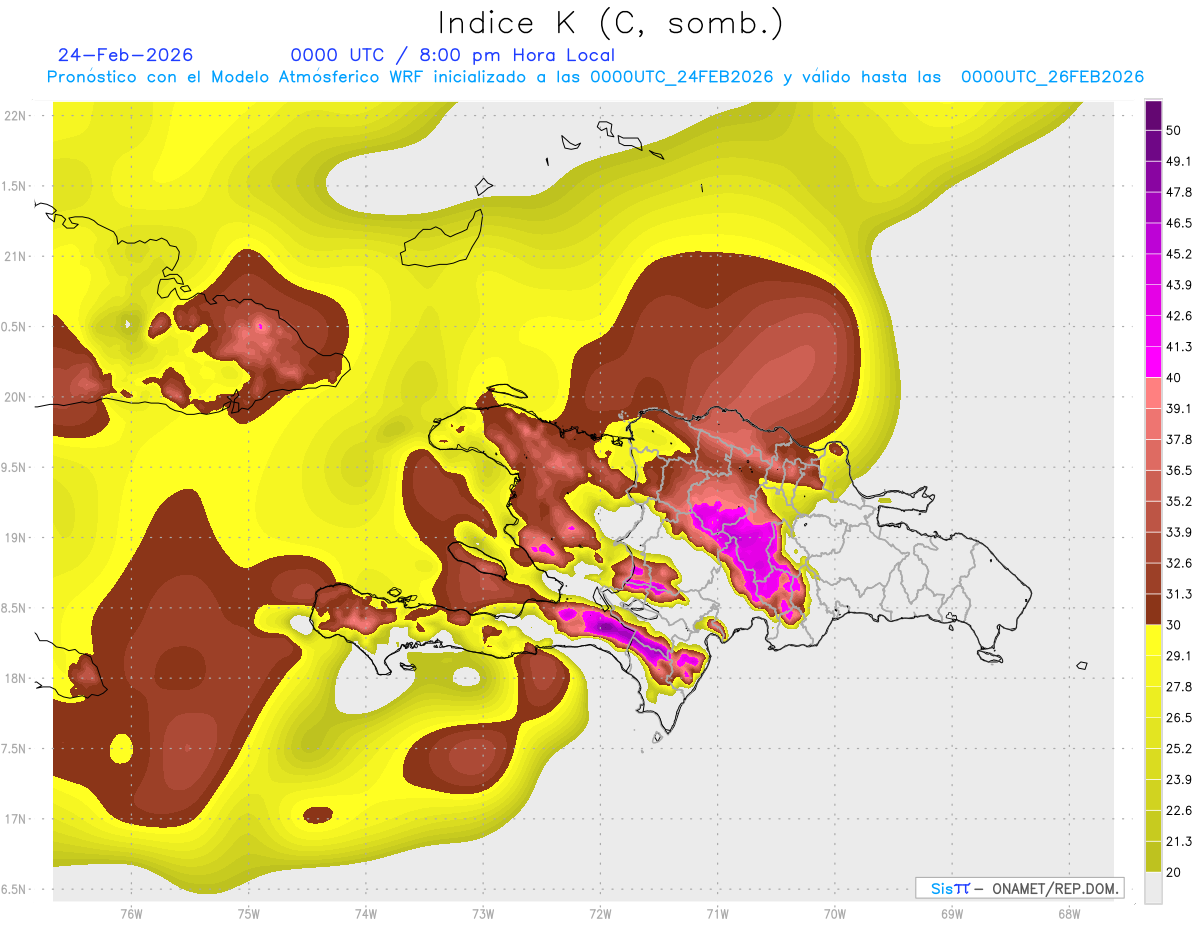Pick the dark brown swatch between 30 and 31.3
The height and width of the screenshot is (927, 1200).
point(1153,609)
